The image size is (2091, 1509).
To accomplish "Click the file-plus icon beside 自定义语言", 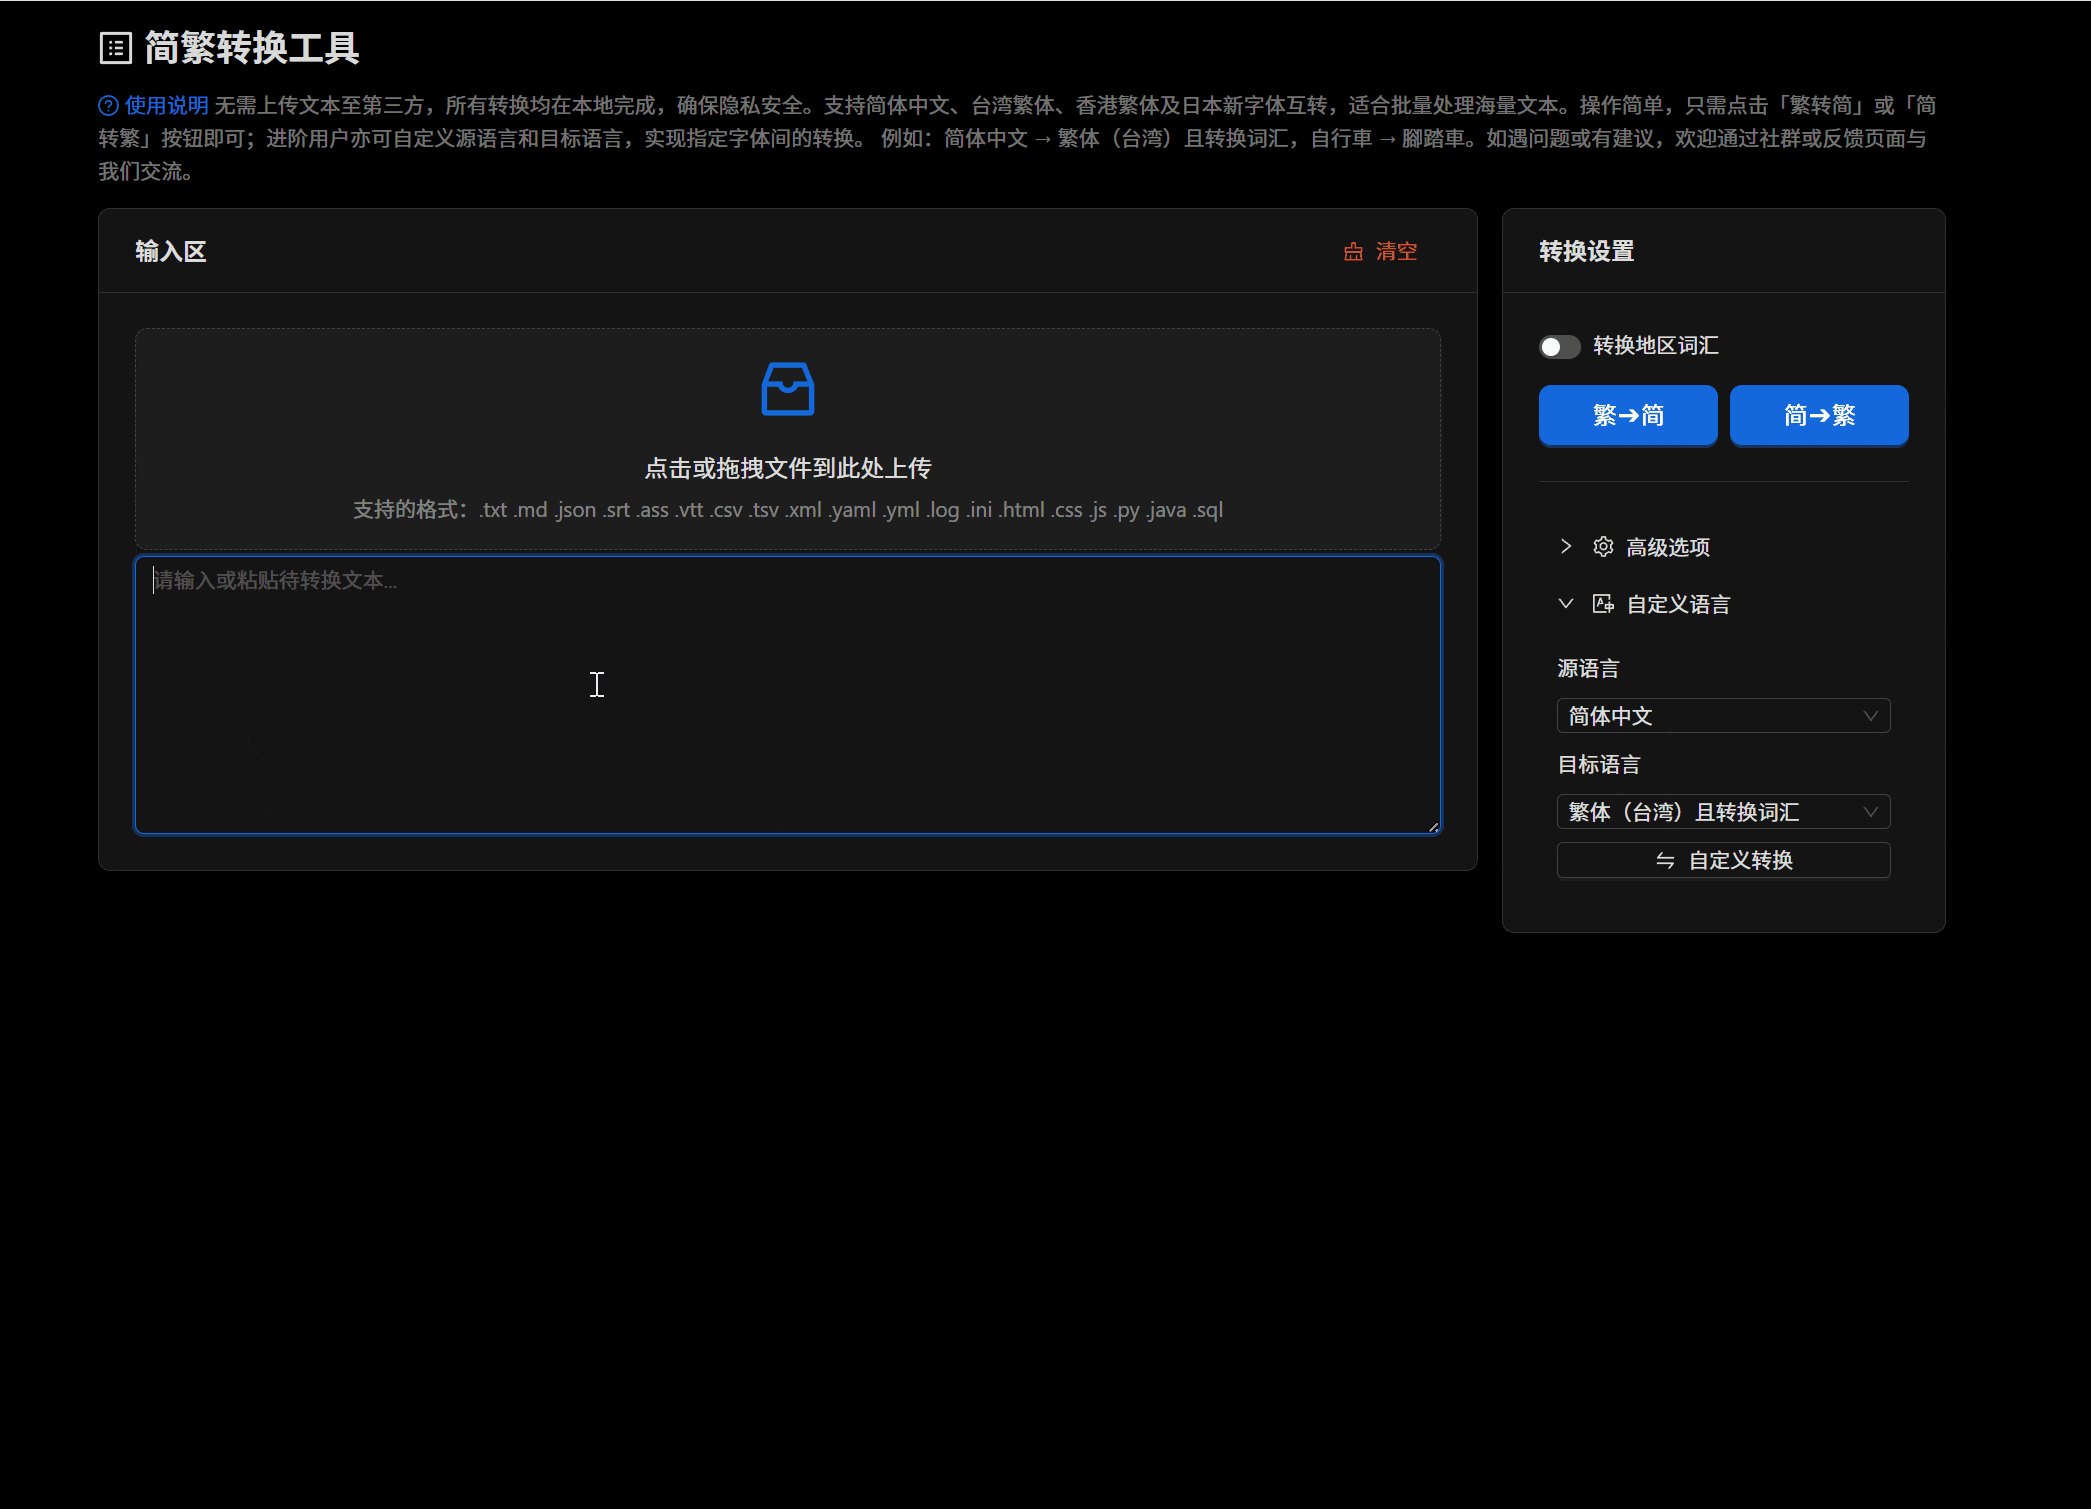I will pos(1603,604).
